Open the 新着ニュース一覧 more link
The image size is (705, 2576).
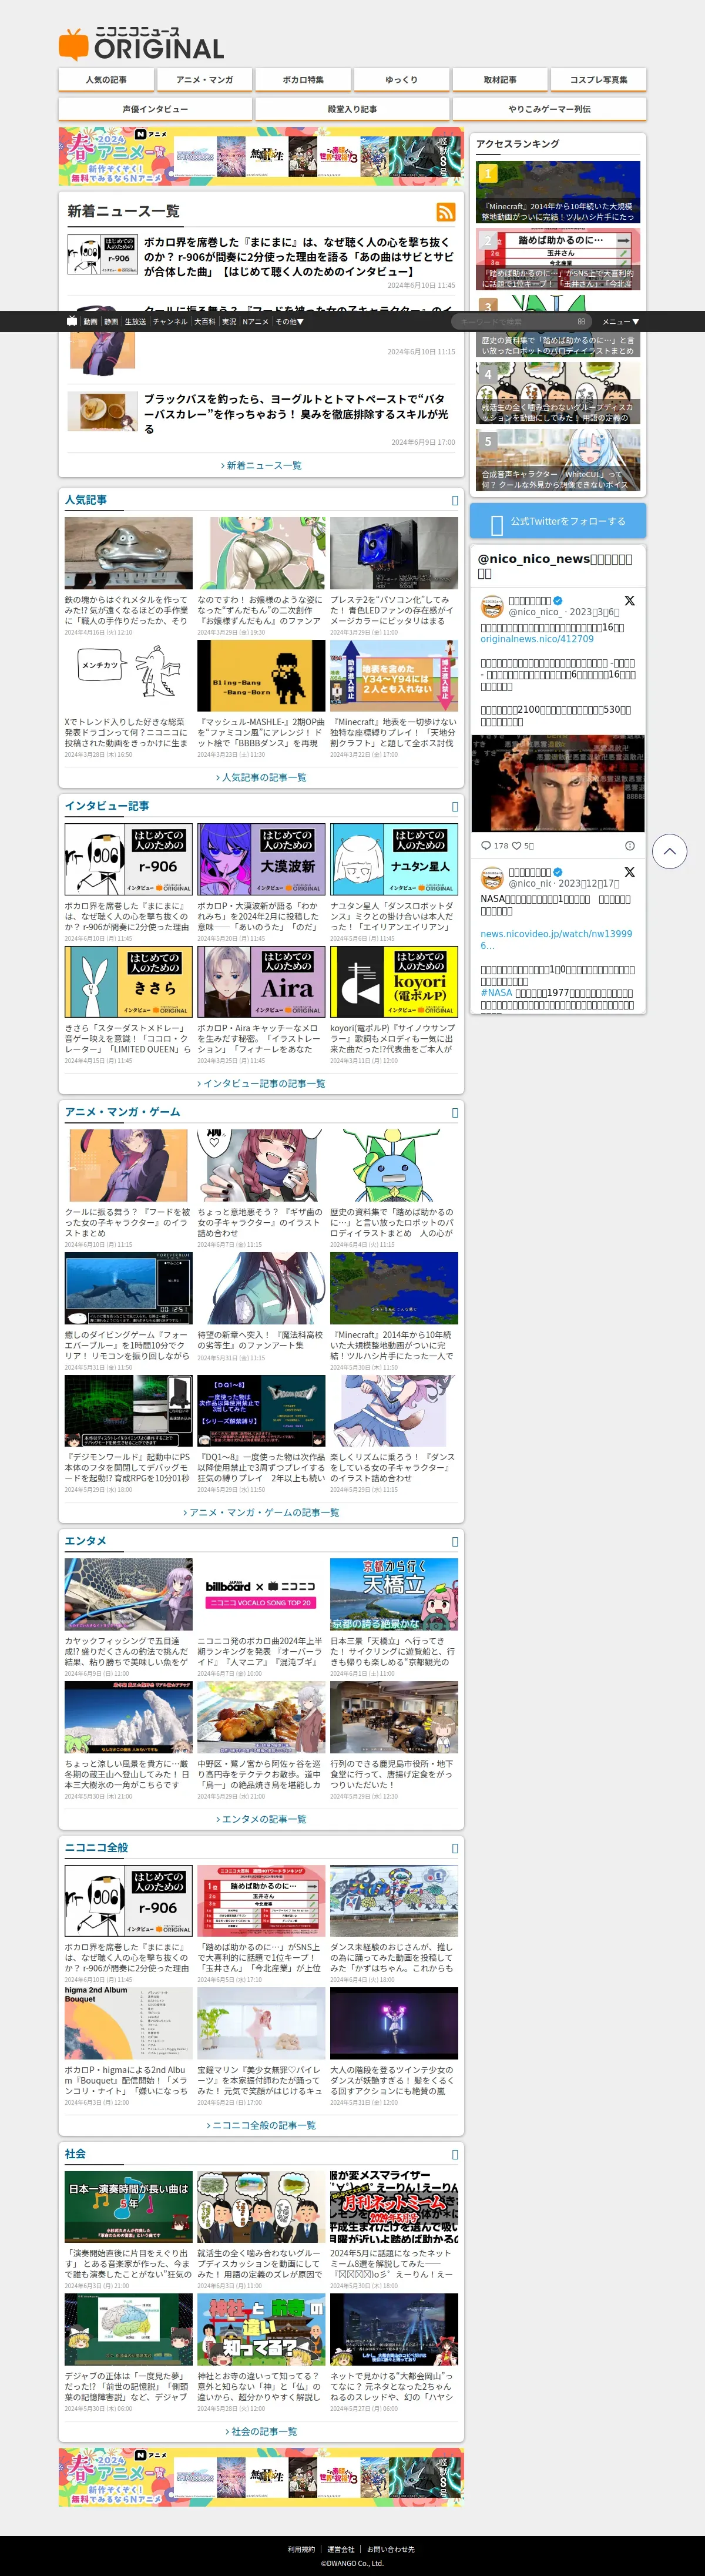(261, 465)
